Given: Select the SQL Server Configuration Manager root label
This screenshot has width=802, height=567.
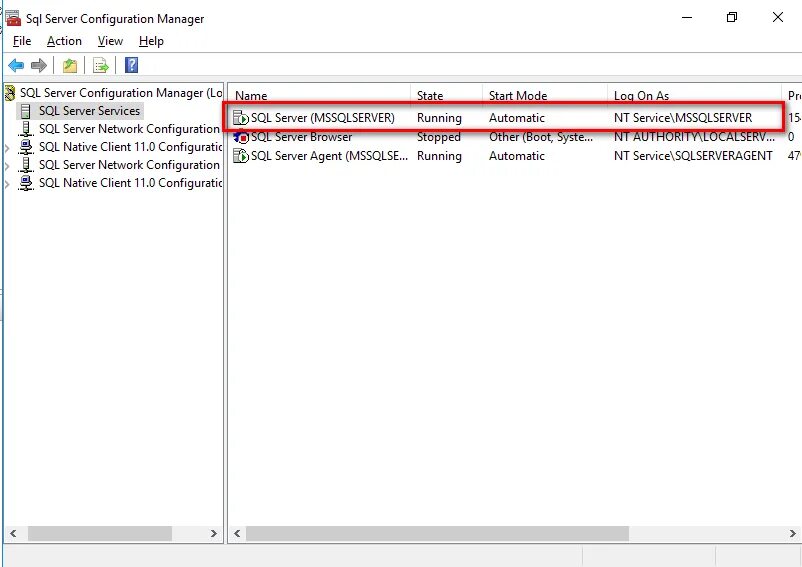Looking at the screenshot, I should tap(121, 93).
